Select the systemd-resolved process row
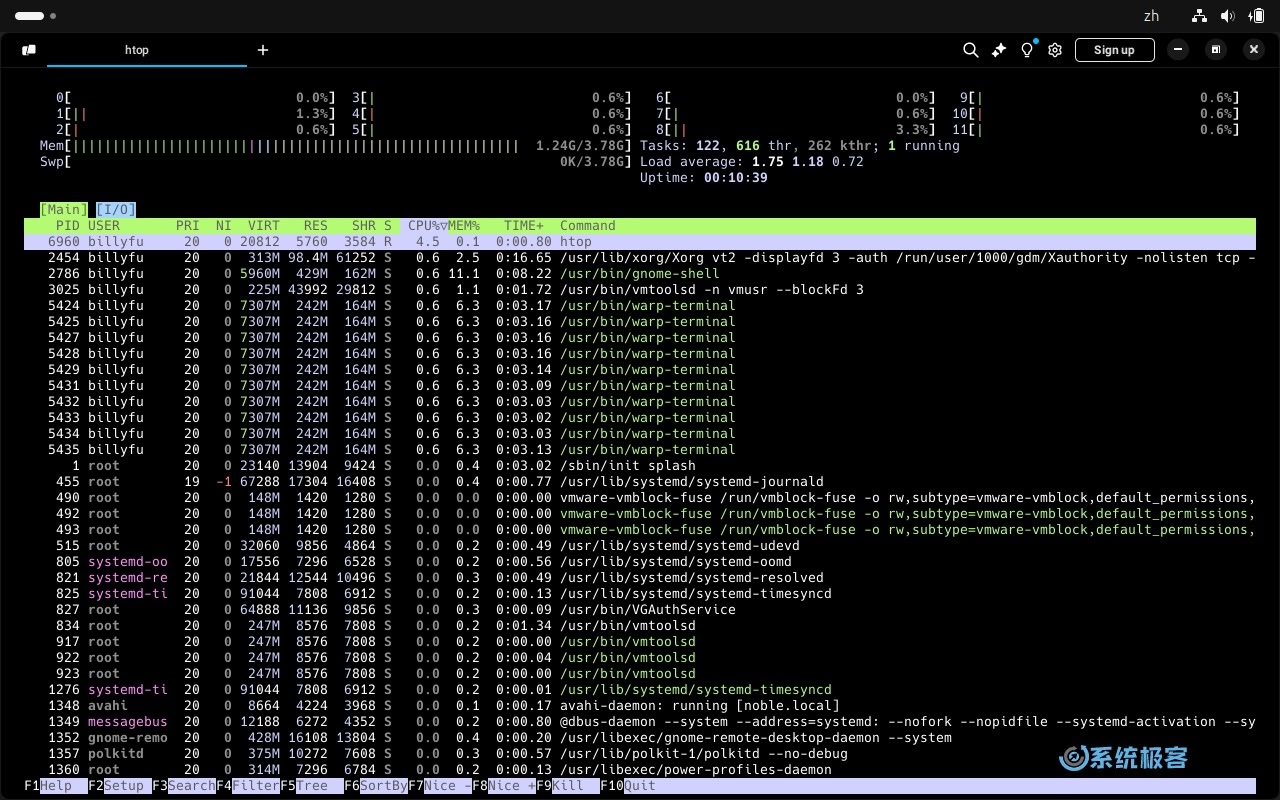Viewport: 1280px width, 800px height. pos(640,578)
